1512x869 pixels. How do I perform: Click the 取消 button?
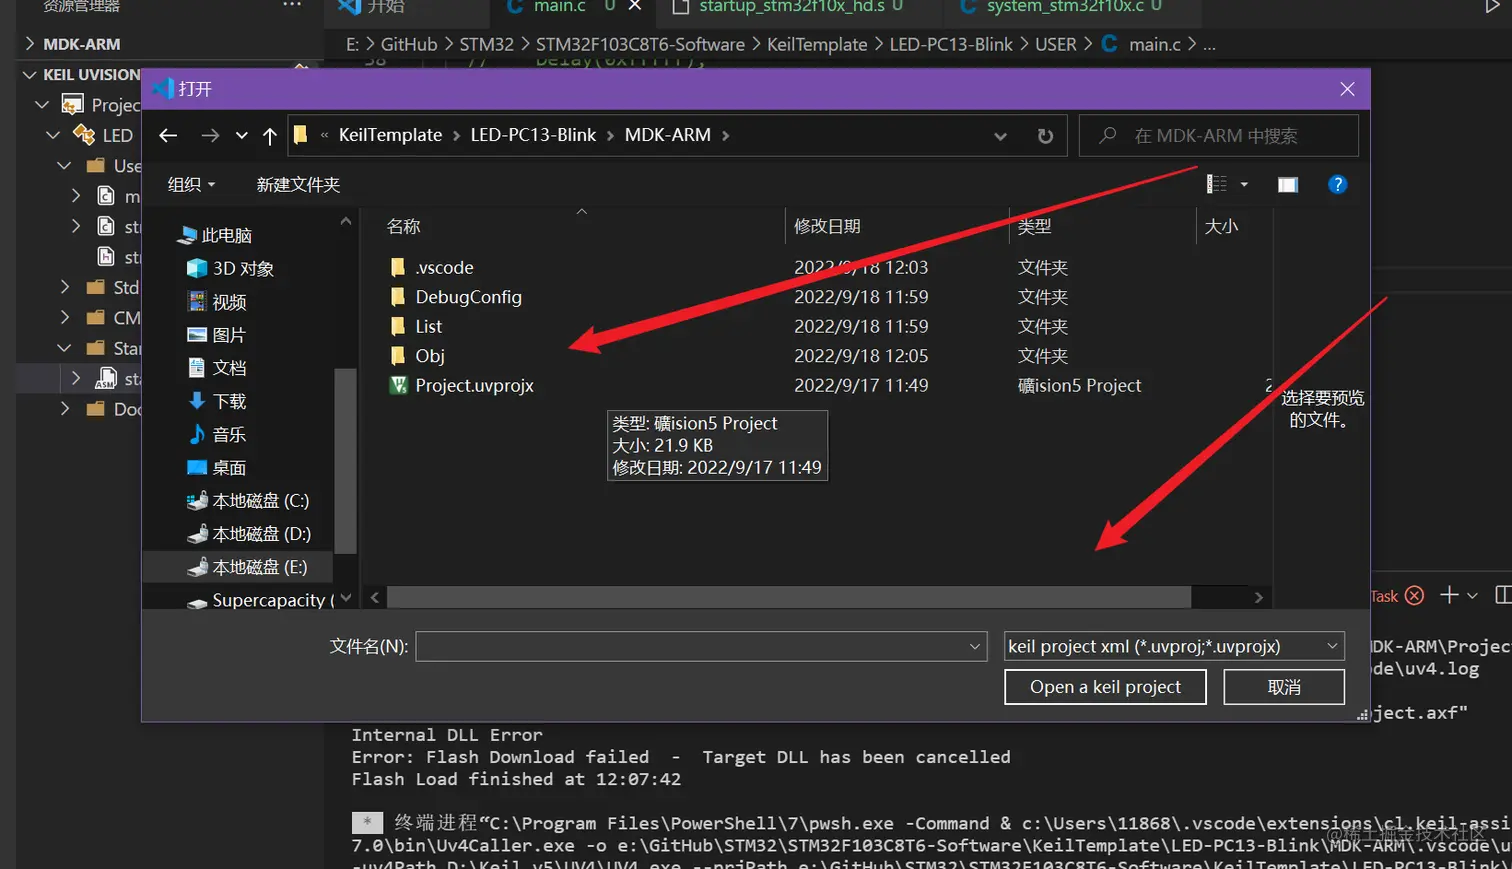coord(1284,687)
